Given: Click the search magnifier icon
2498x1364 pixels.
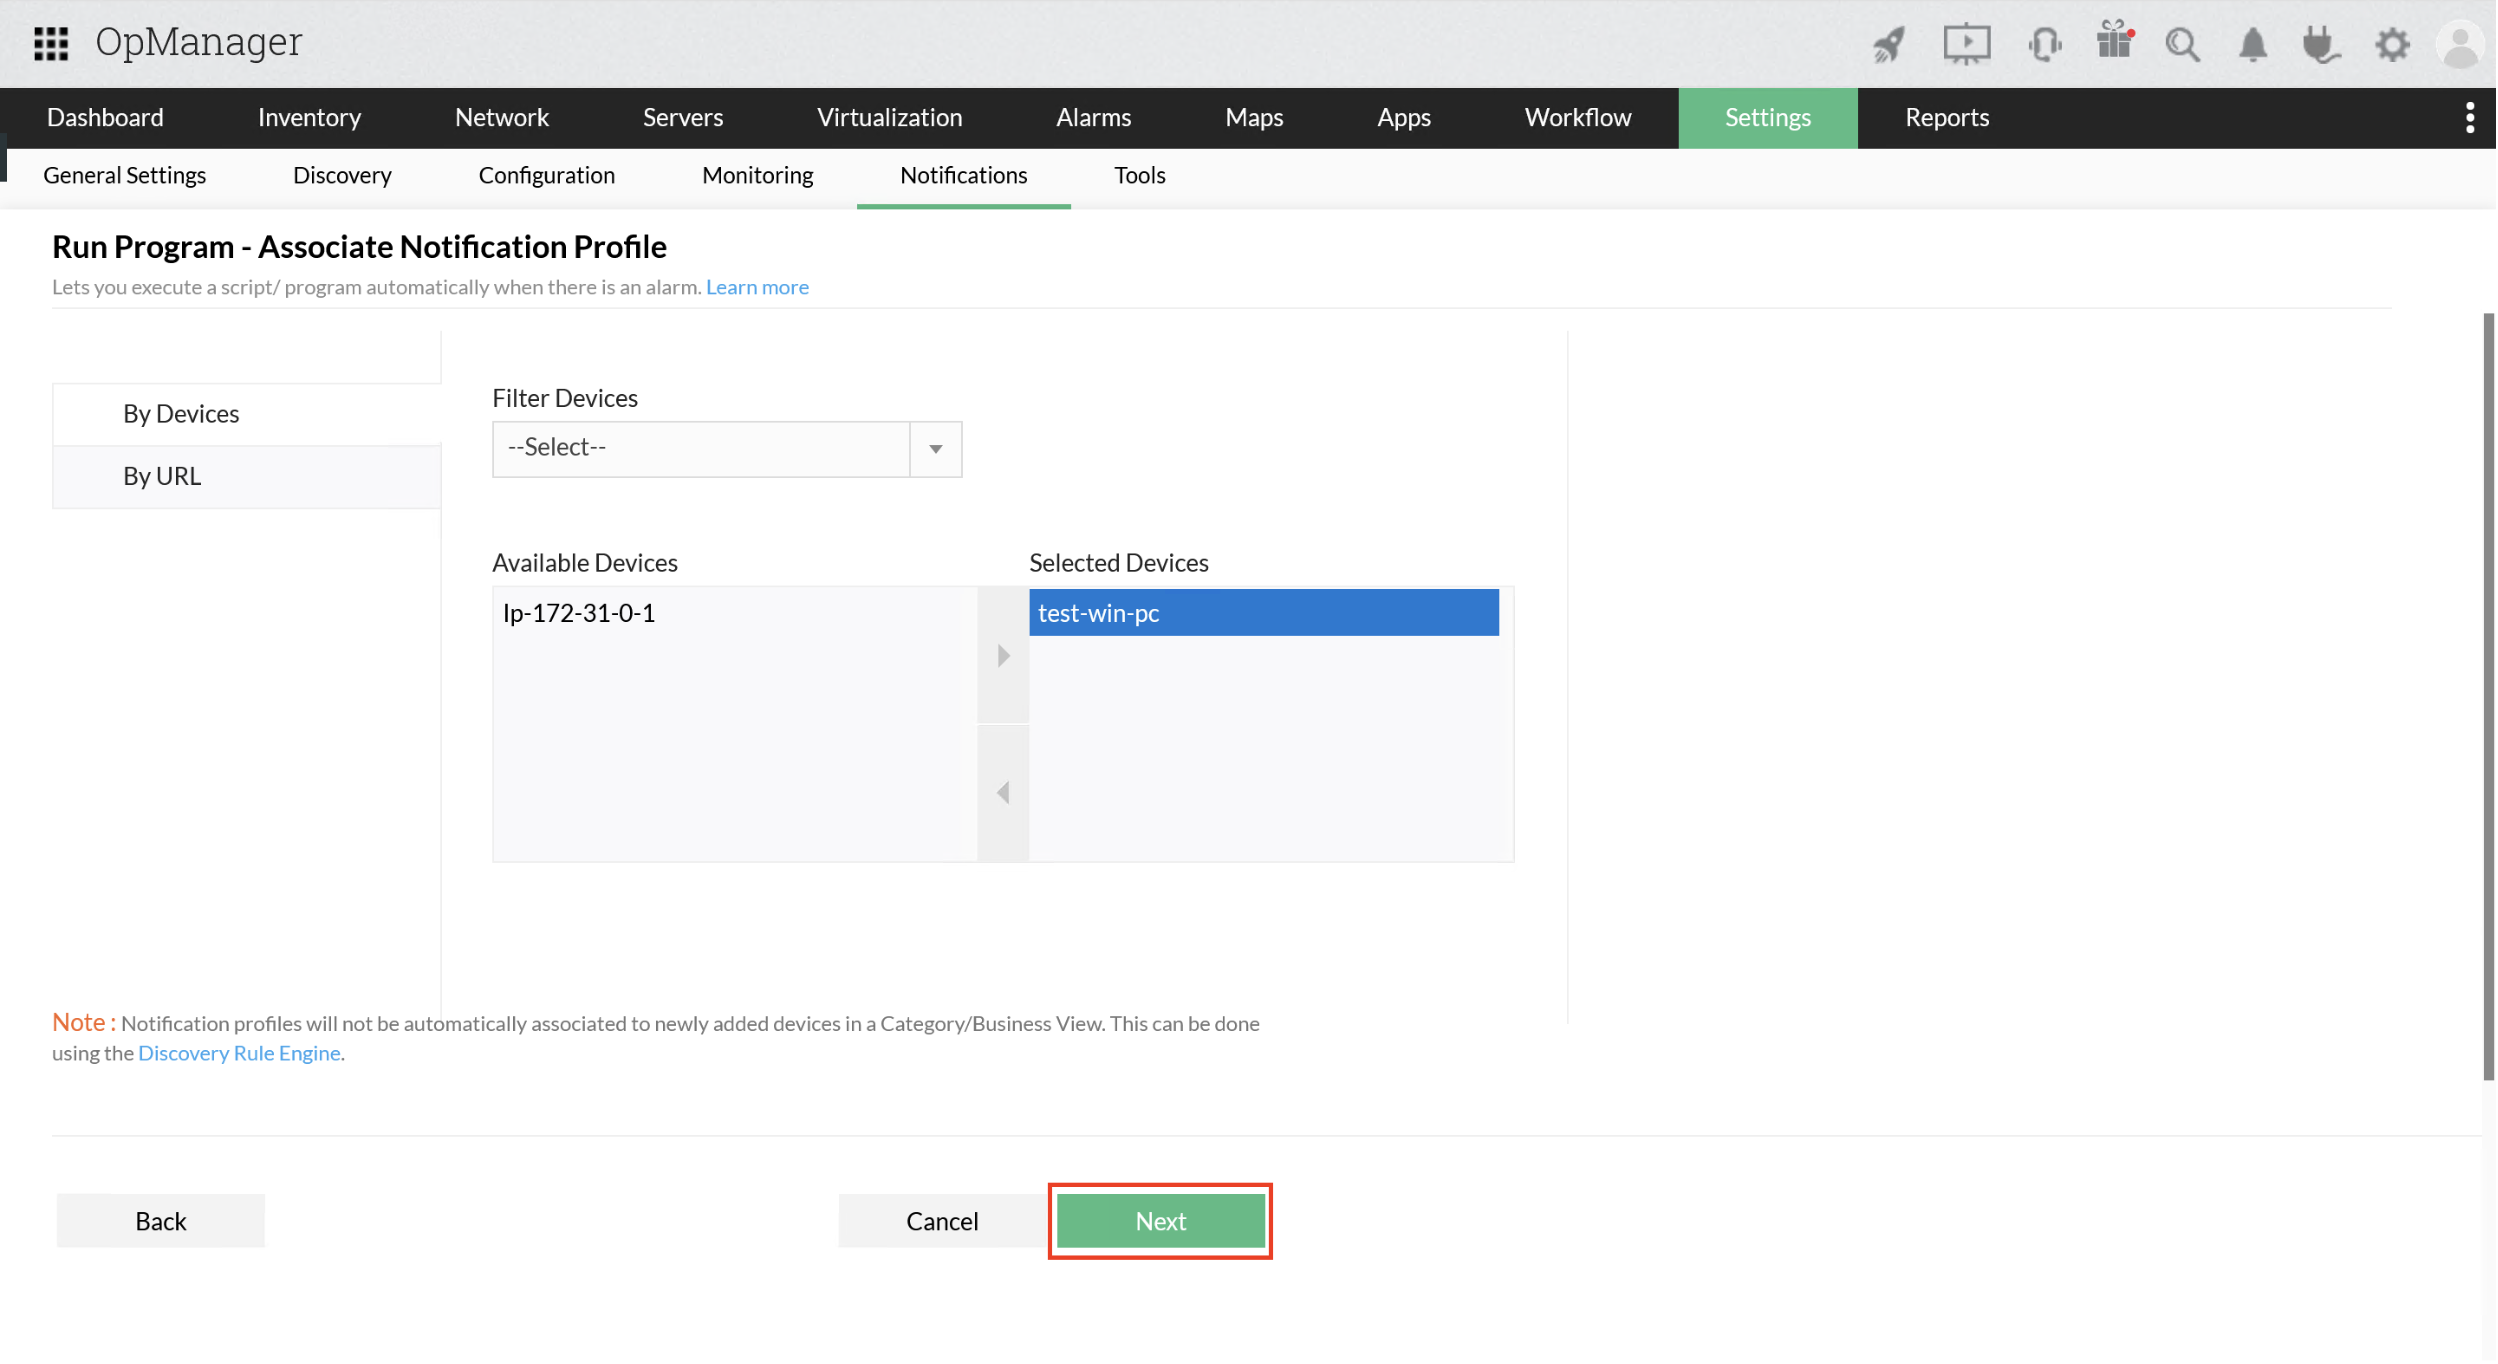Looking at the screenshot, I should pos(2183,45).
